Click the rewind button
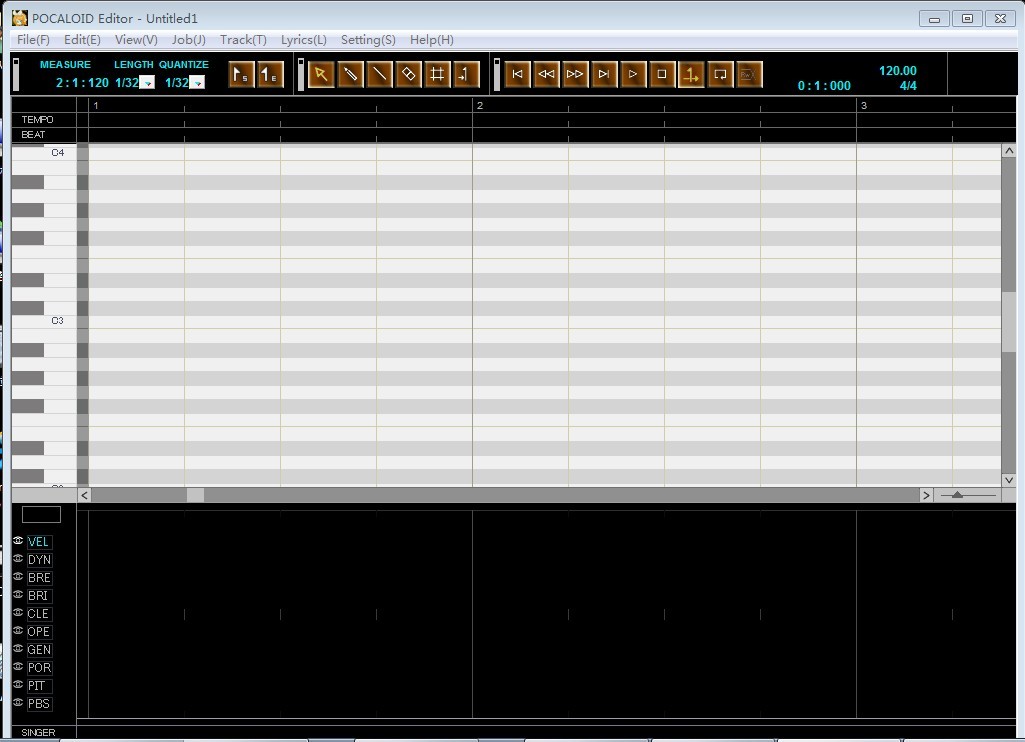 (546, 75)
